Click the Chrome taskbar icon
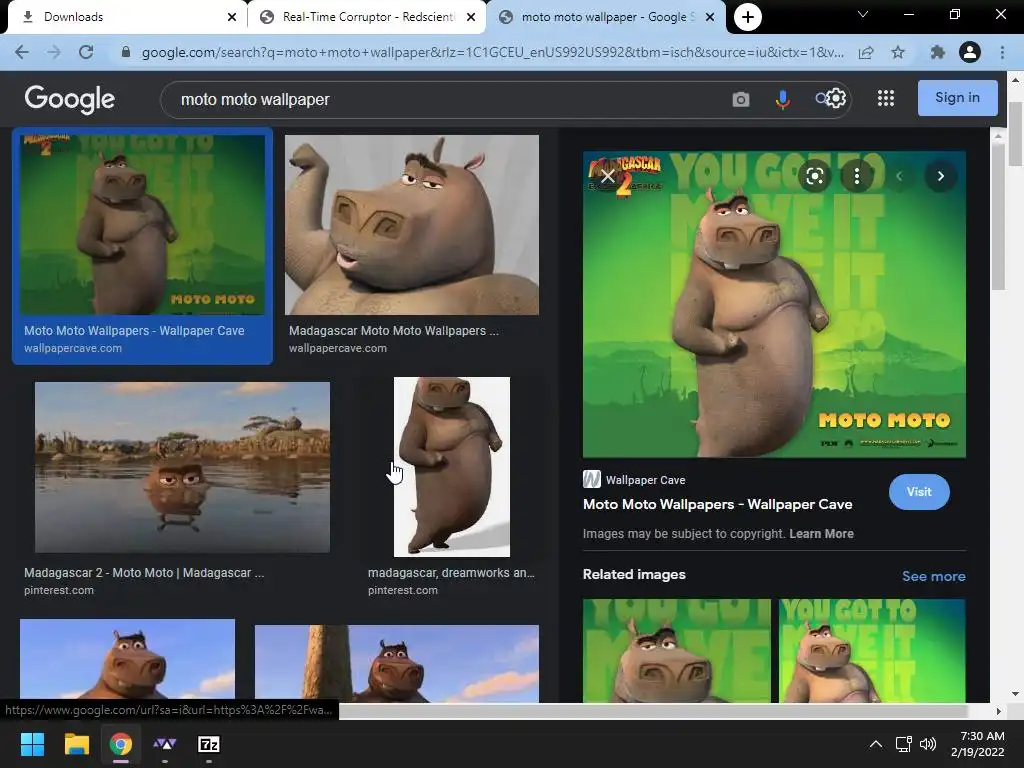Image resolution: width=1024 pixels, height=768 pixels. tap(121, 744)
